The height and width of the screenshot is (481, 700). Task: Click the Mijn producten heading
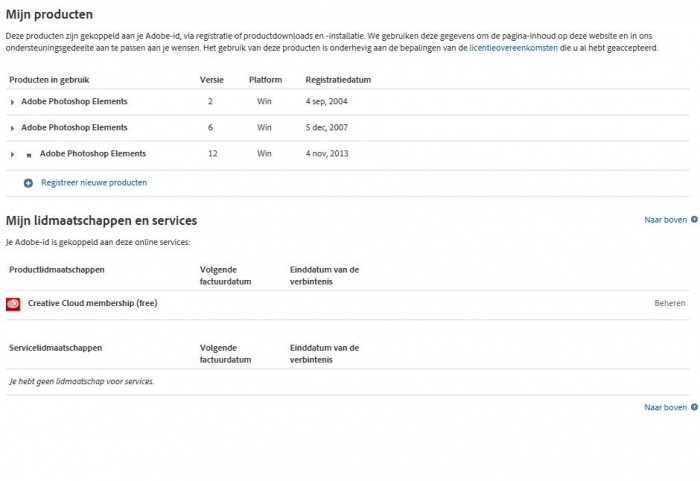coord(49,15)
